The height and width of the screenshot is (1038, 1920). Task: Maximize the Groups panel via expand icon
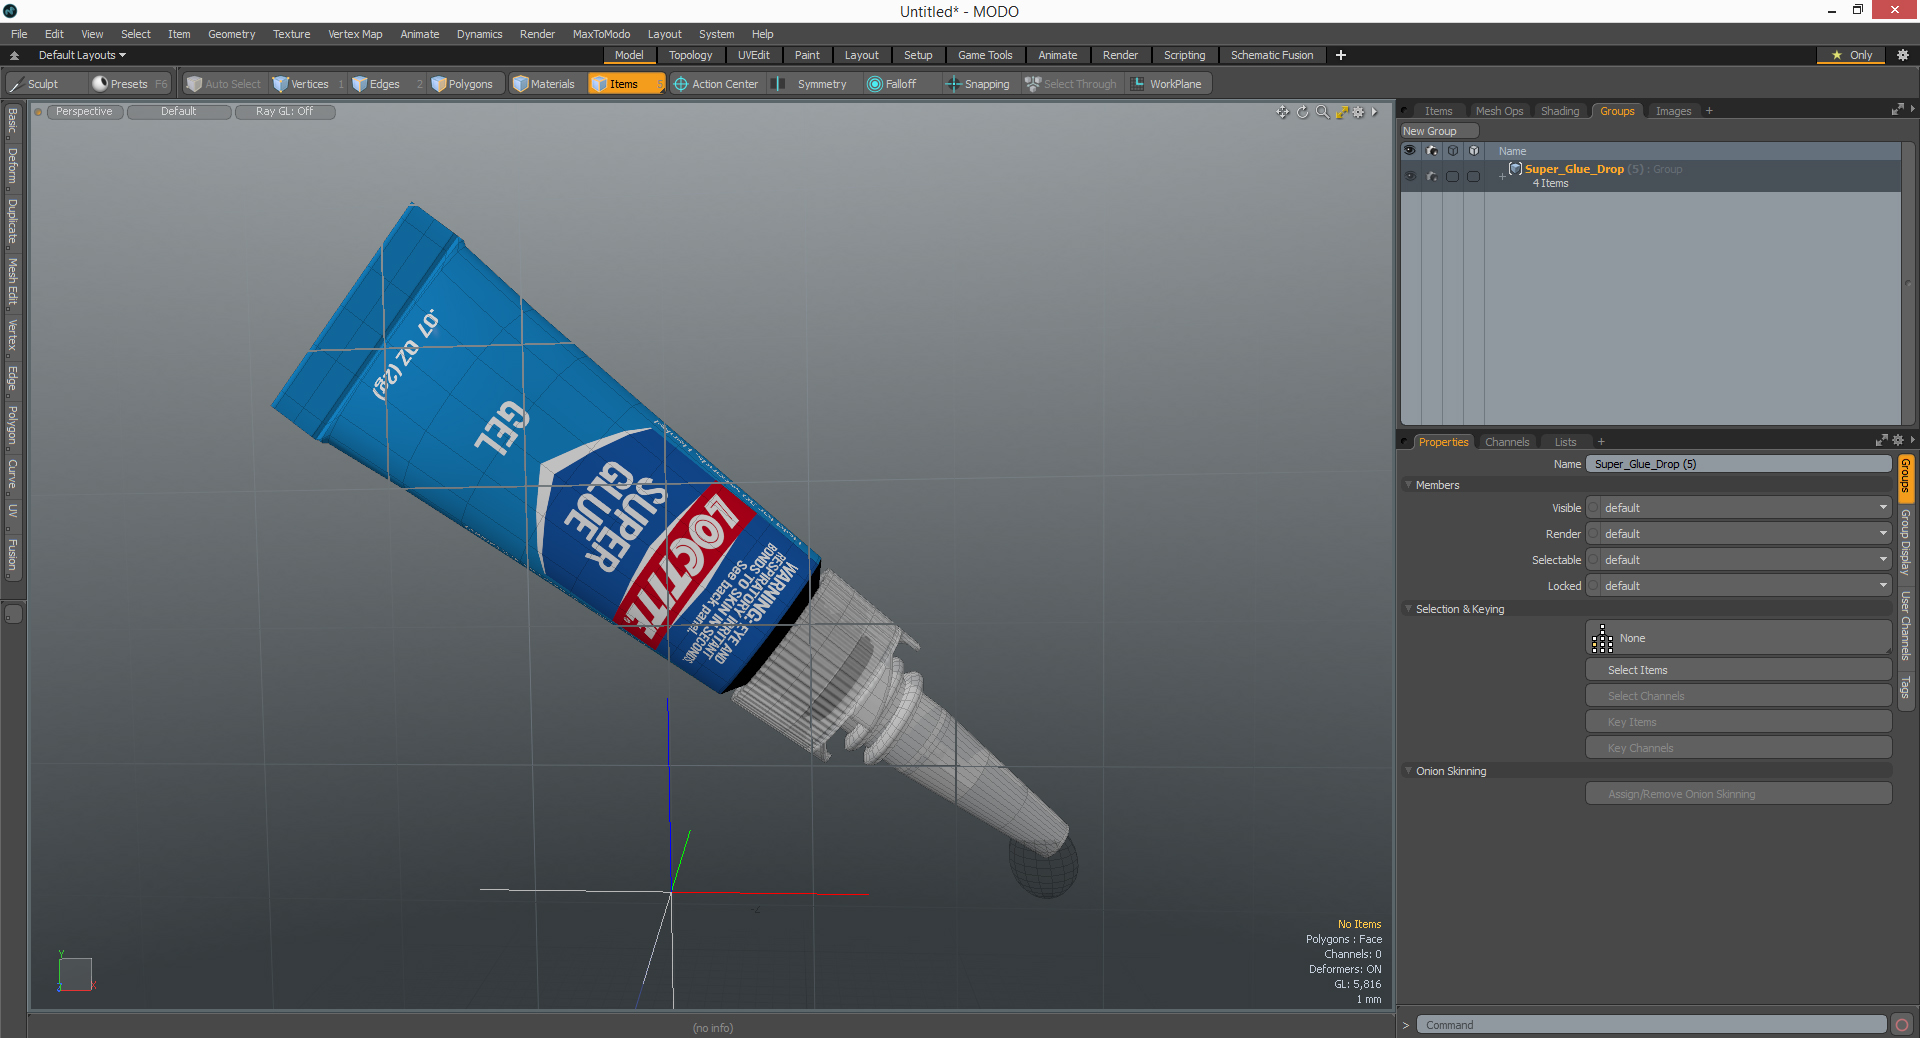pos(1897,110)
